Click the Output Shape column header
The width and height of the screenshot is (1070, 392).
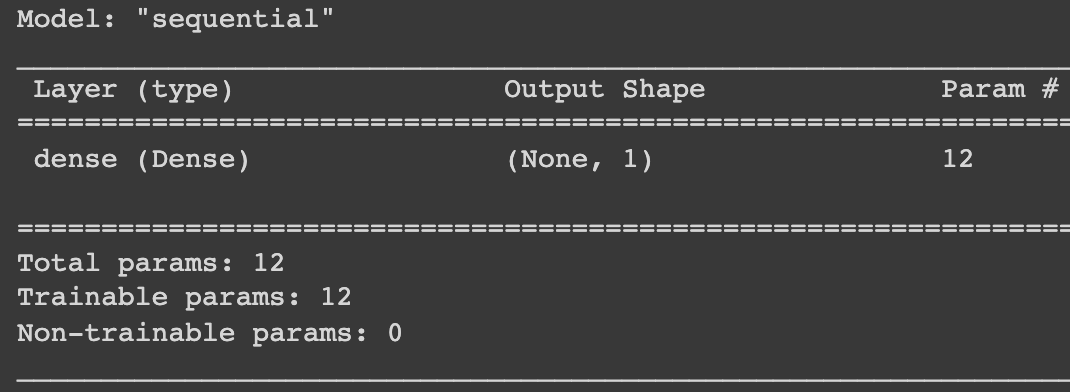605,89
